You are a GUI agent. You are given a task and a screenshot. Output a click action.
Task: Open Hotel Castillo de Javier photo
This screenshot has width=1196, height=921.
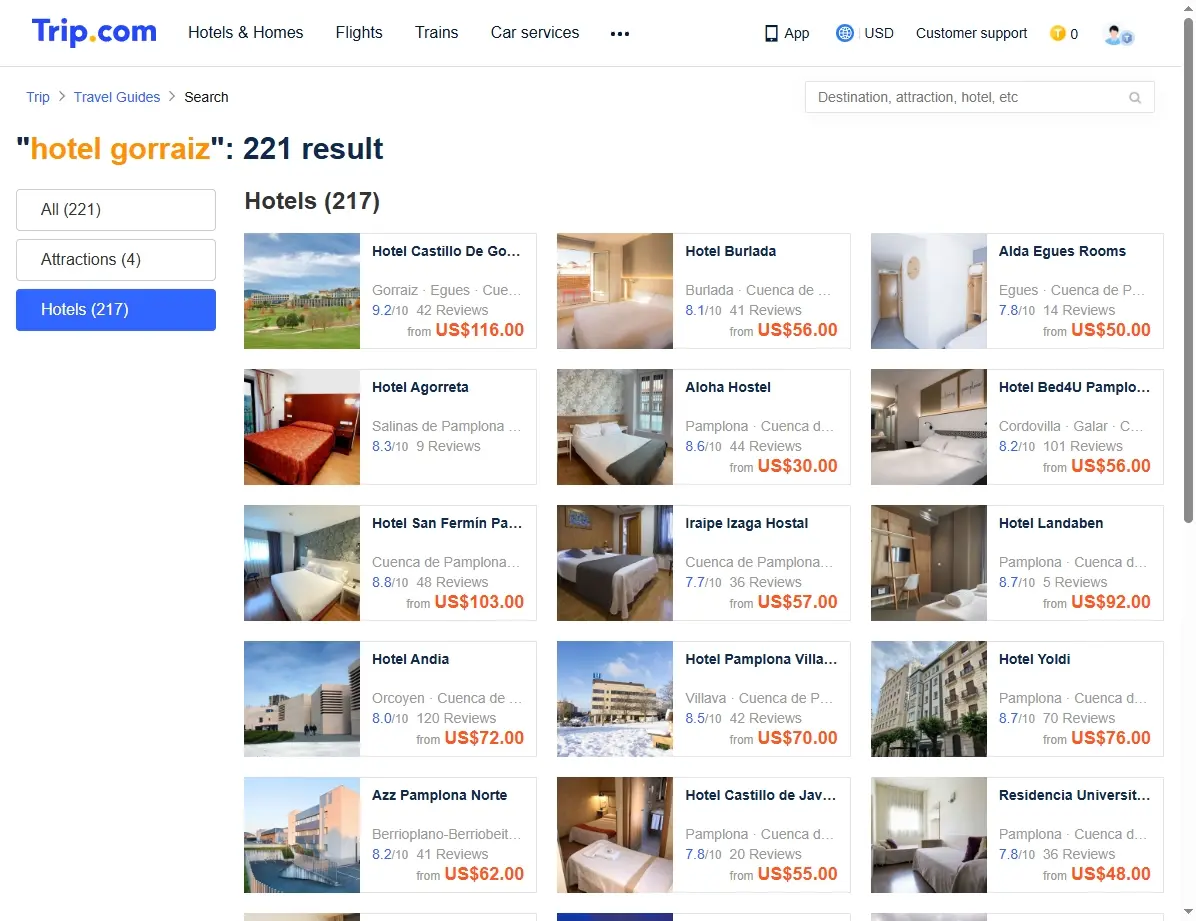click(615, 835)
